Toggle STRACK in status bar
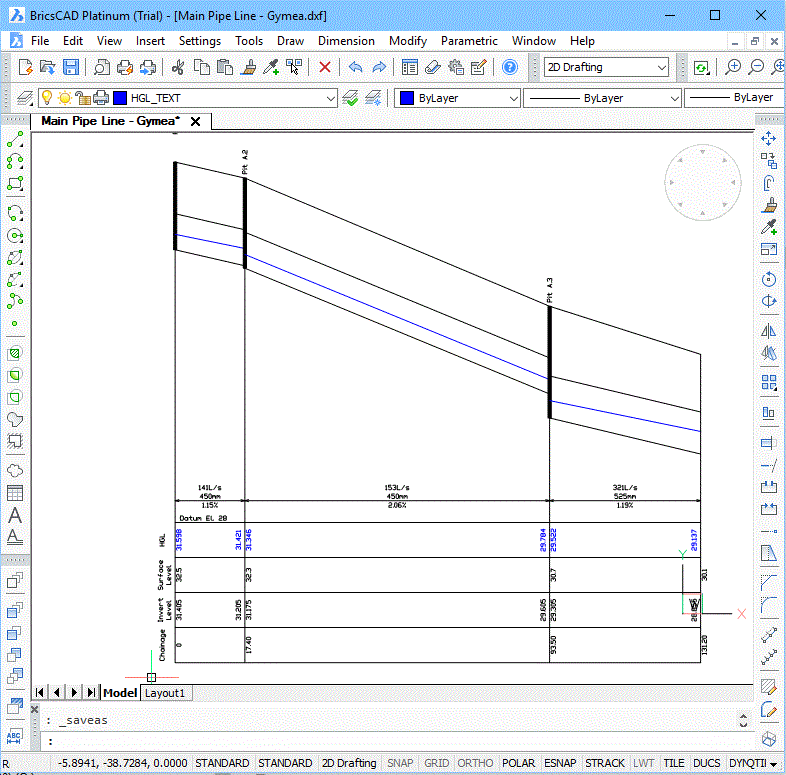Viewport: 786px width, 775px height. point(605,763)
